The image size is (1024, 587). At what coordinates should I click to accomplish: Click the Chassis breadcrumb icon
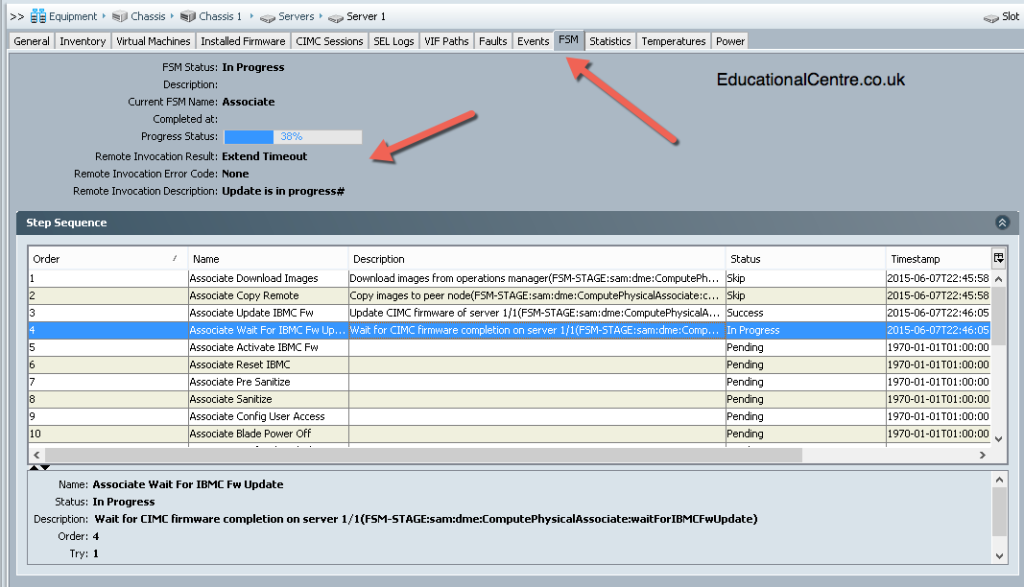pyautogui.click(x=120, y=16)
